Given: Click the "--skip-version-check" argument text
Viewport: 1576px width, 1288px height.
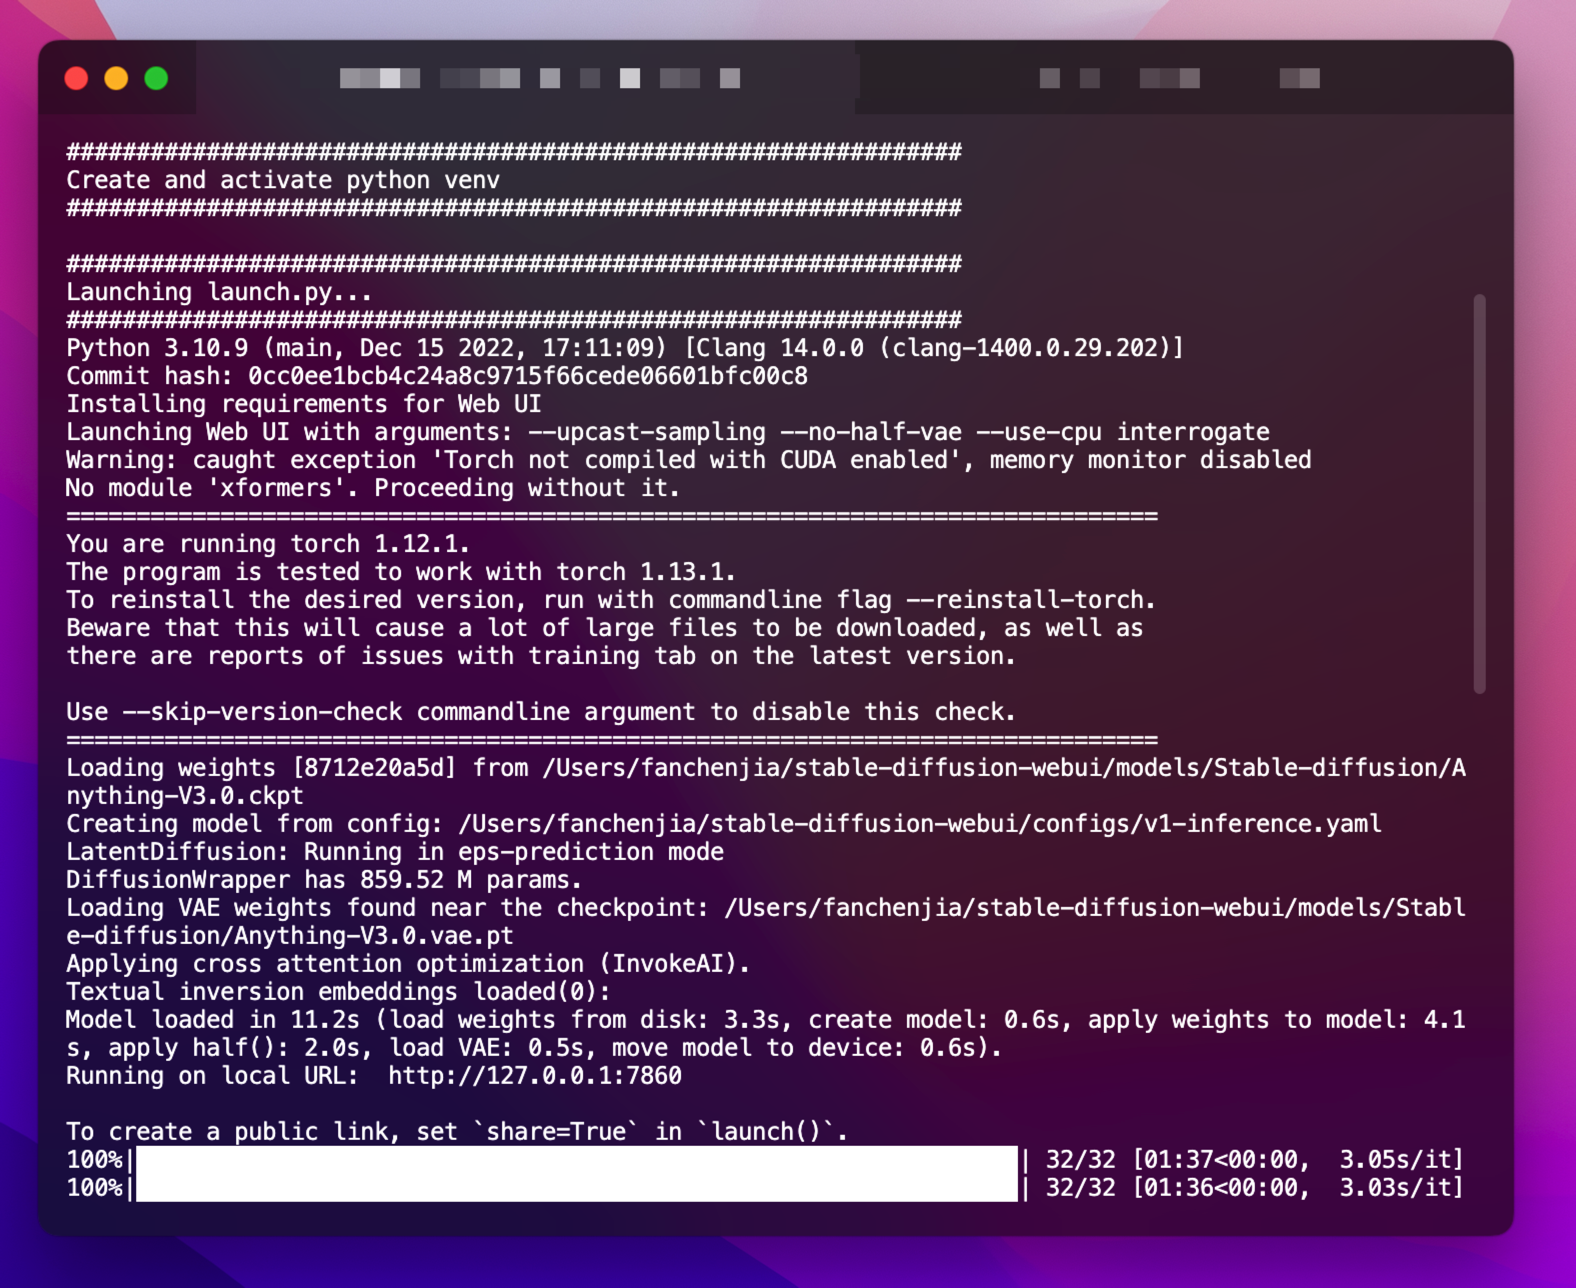Looking at the screenshot, I should tap(262, 712).
